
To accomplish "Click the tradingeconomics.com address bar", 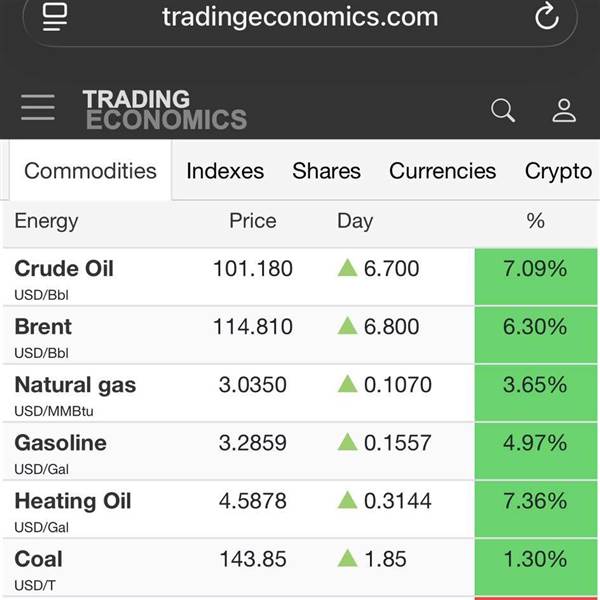I will pyautogui.click(x=300, y=17).
